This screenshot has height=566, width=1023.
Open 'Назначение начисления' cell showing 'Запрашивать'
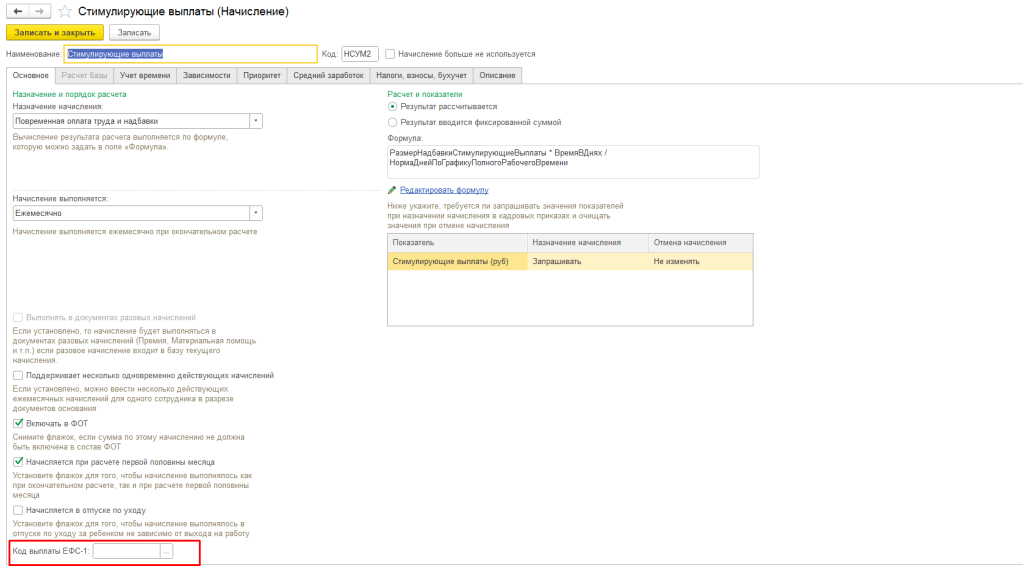click(586, 262)
